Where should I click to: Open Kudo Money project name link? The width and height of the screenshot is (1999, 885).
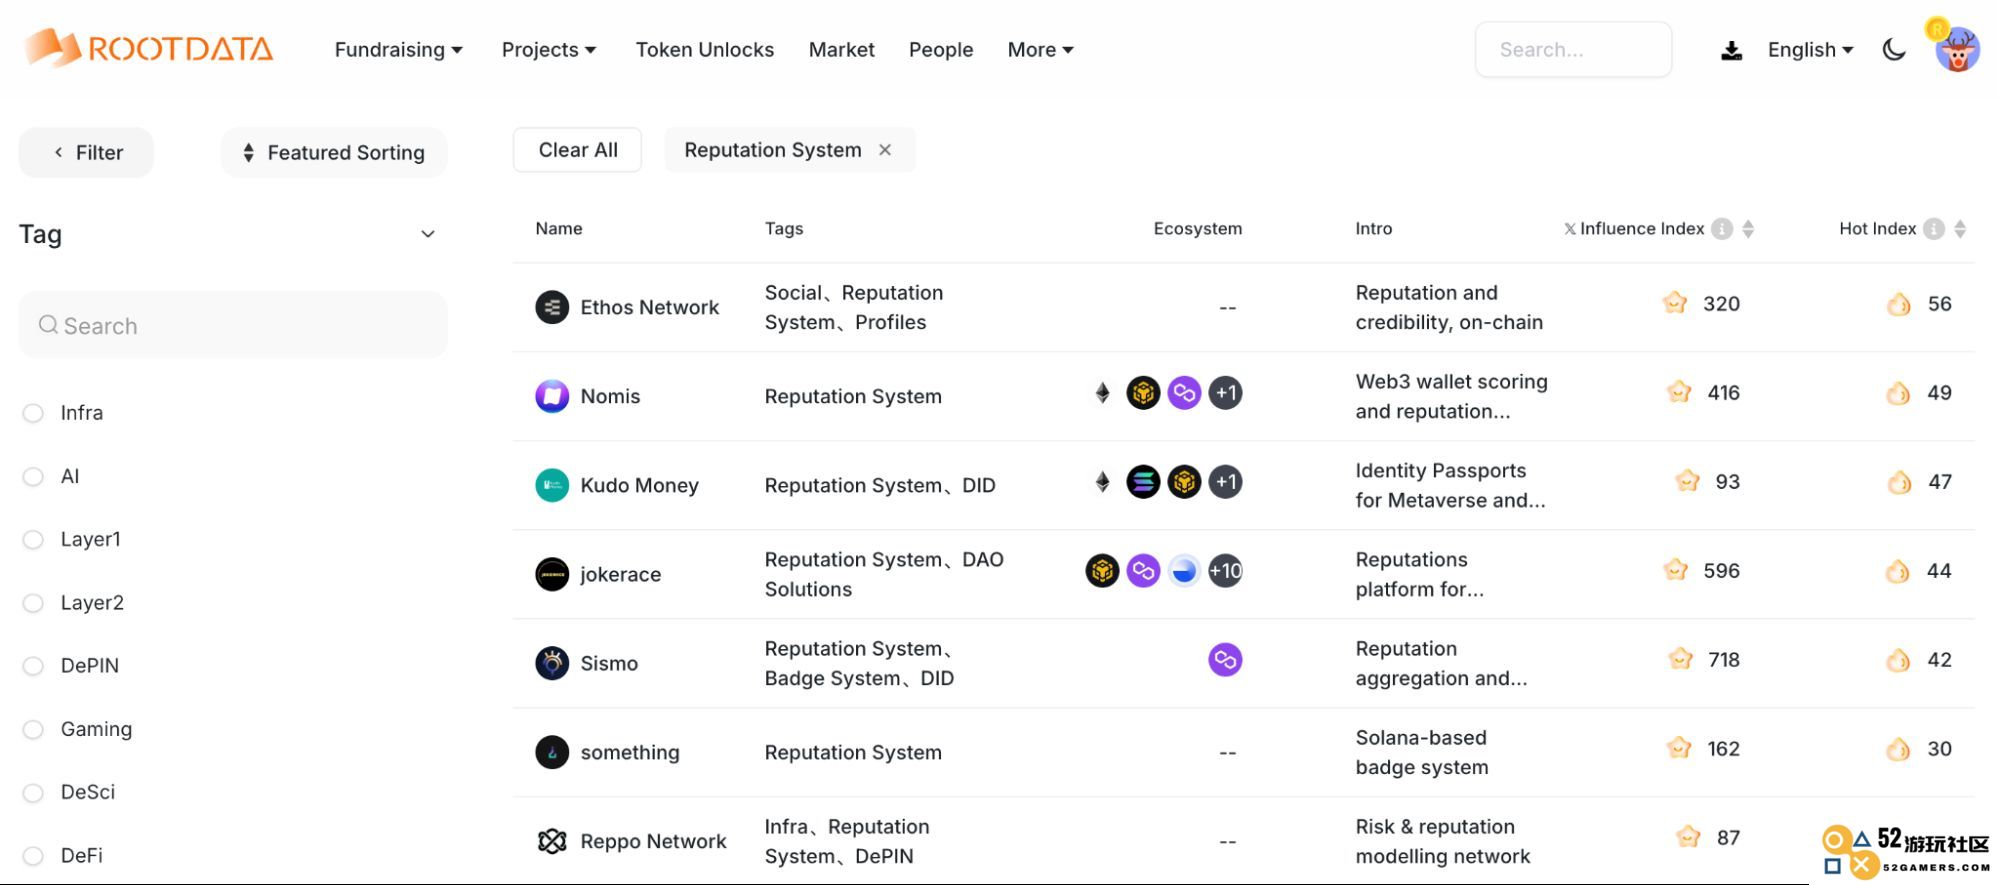pos(639,485)
